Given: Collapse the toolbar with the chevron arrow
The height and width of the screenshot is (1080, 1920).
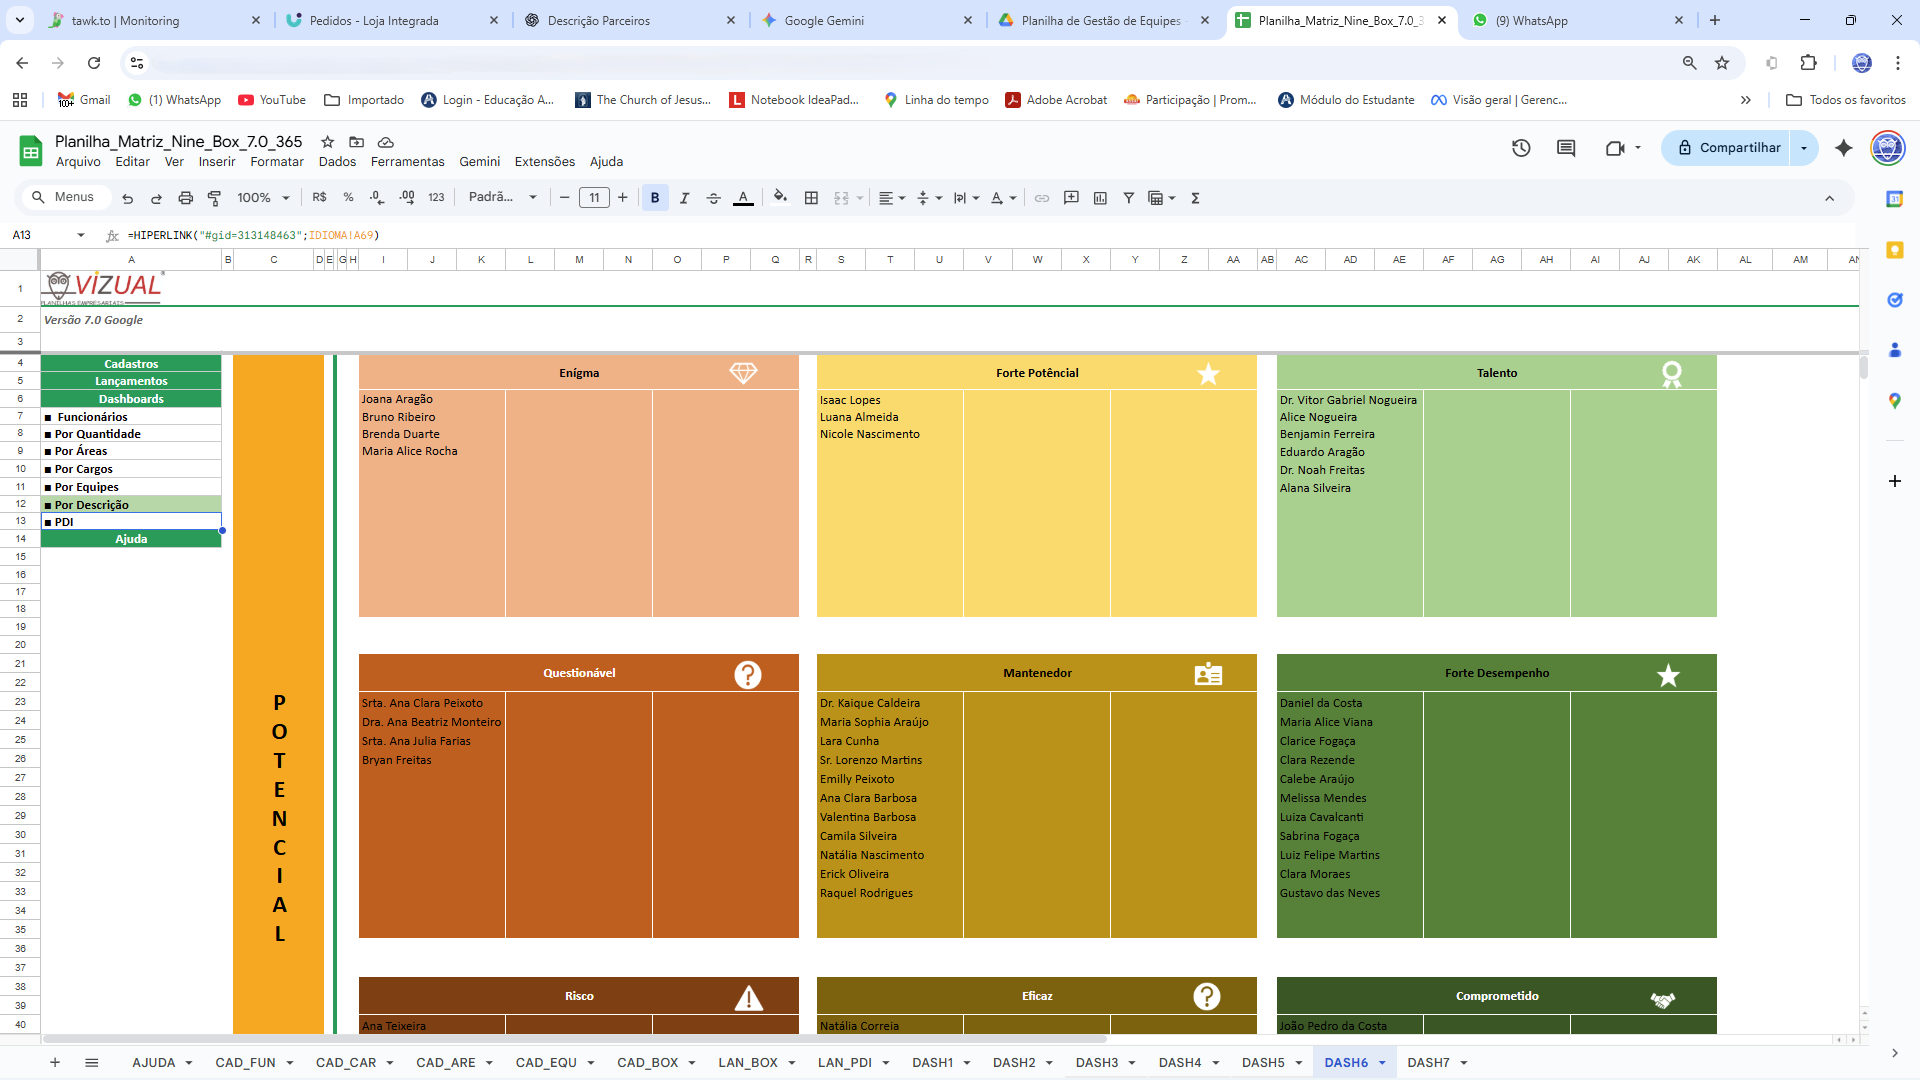Looking at the screenshot, I should 1831,197.
